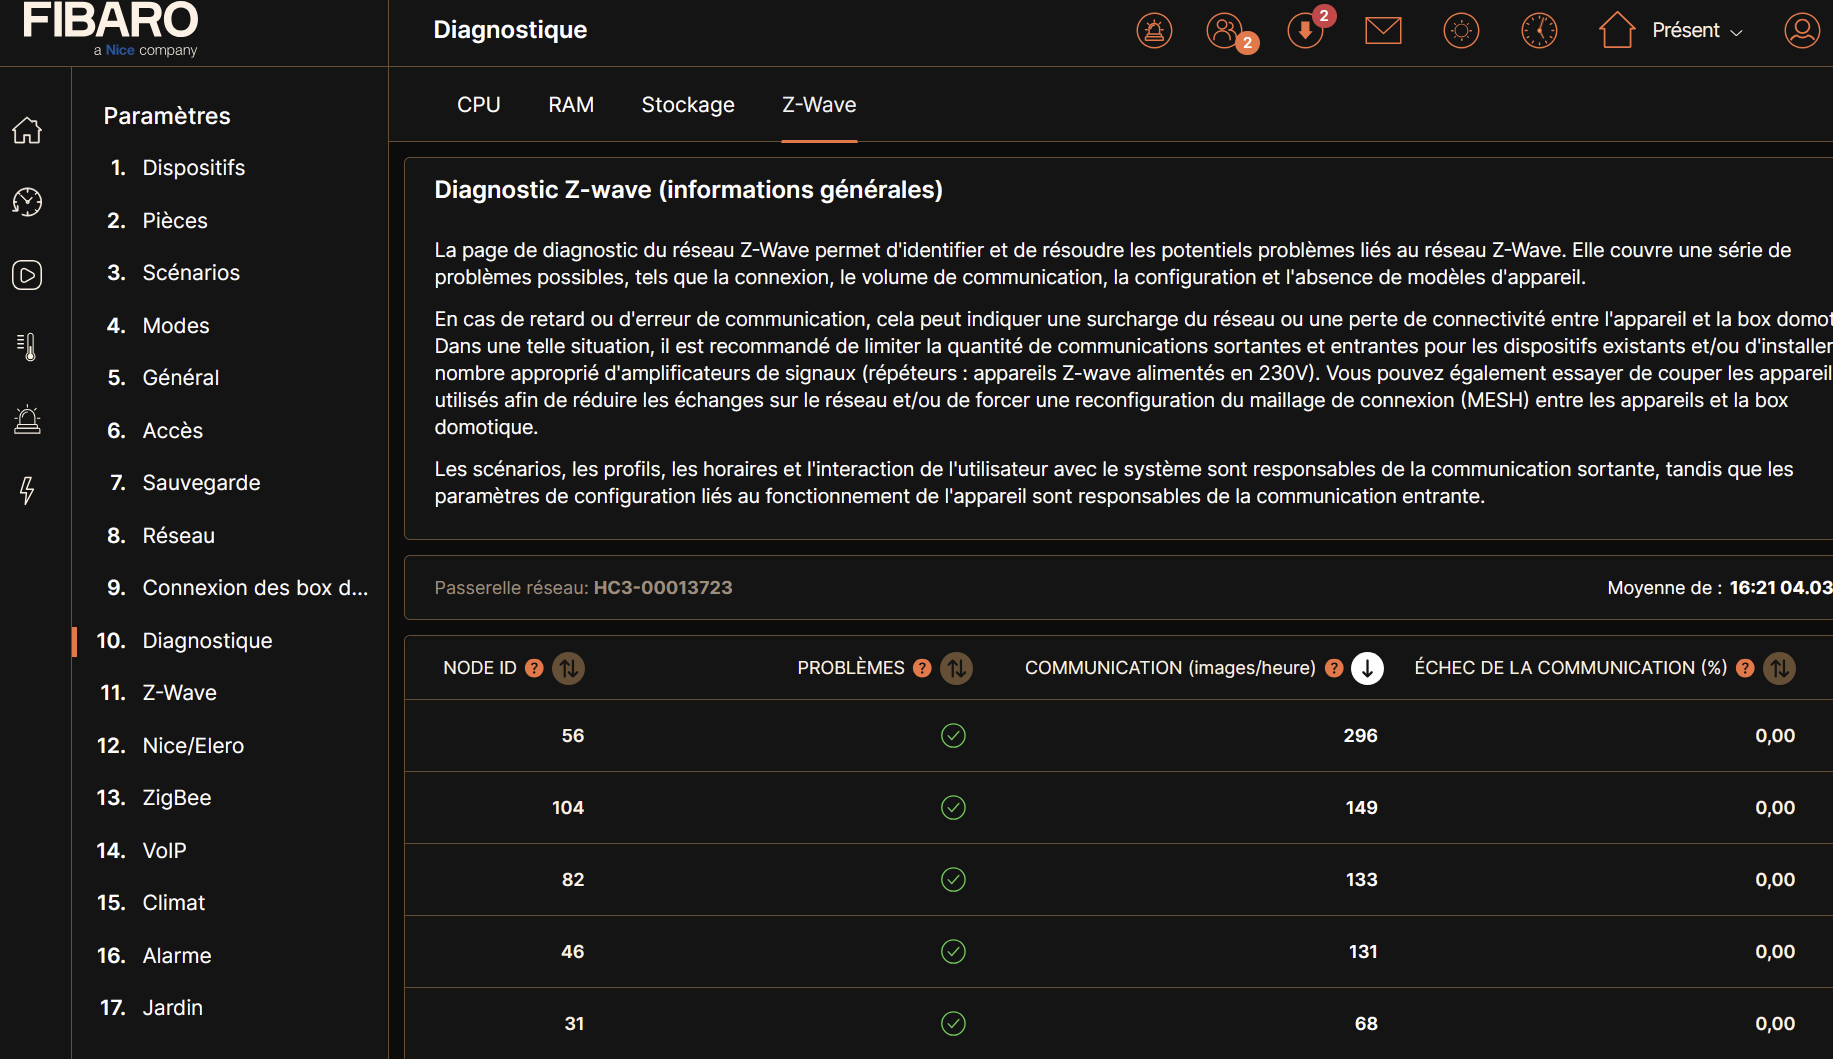1833x1059 pixels.
Task: Open the alarm siren icon in top bar
Action: point(1154,31)
